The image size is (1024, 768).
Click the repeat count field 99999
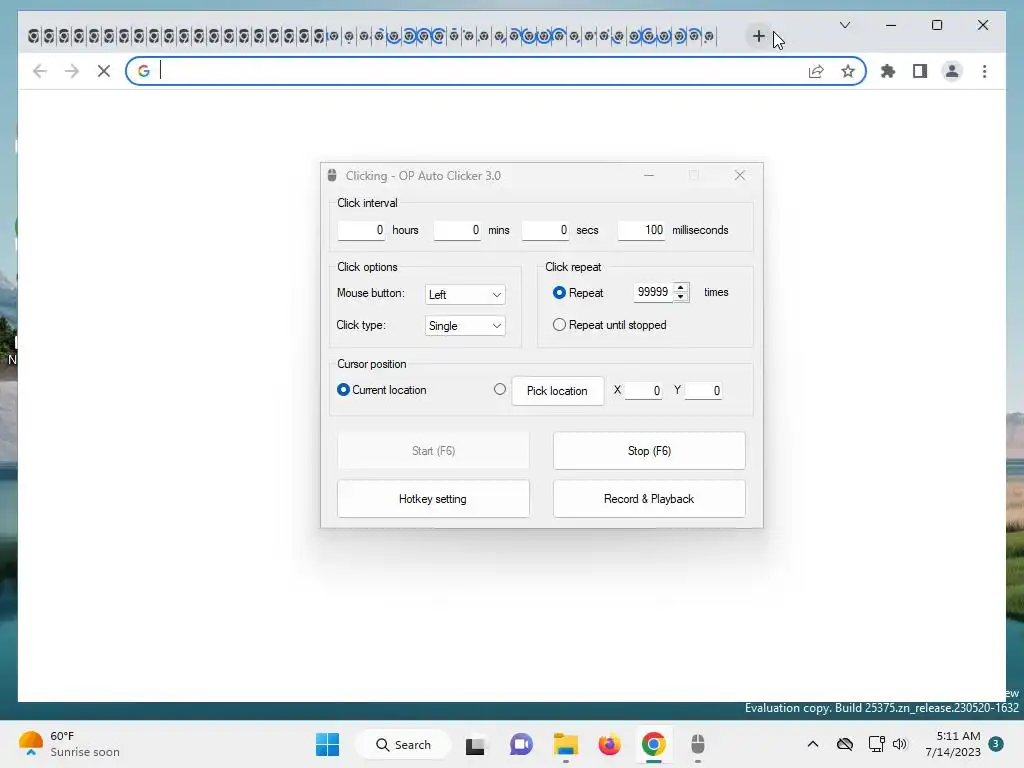point(652,292)
